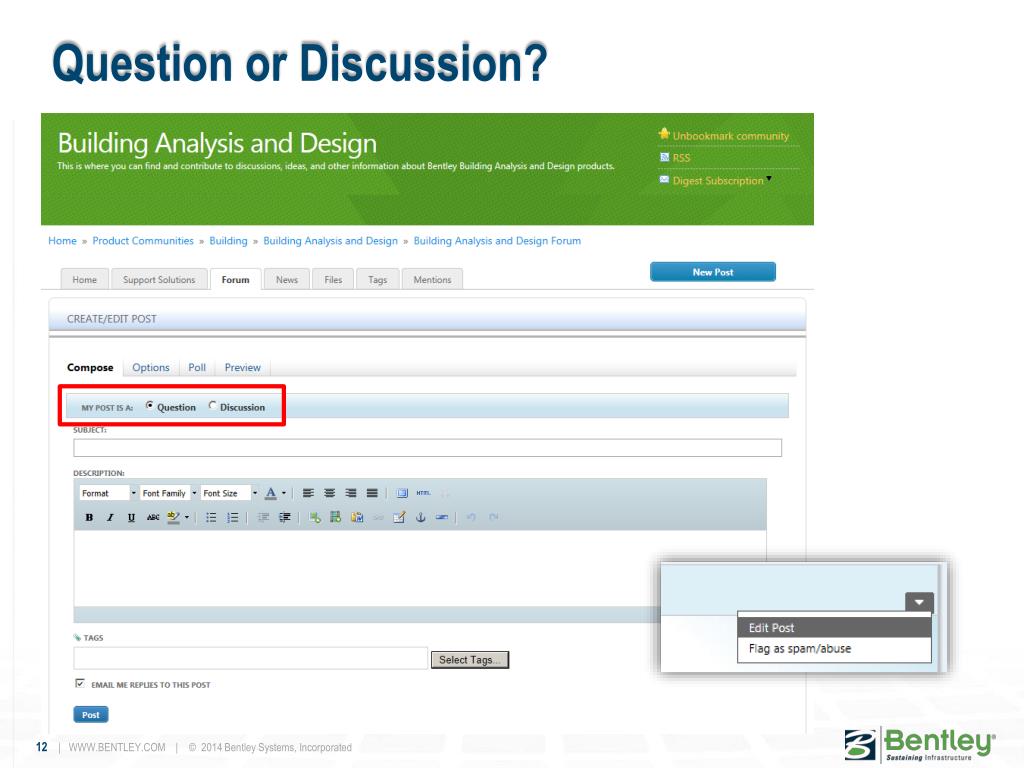Click the paste from Word icon

[x=357, y=517]
